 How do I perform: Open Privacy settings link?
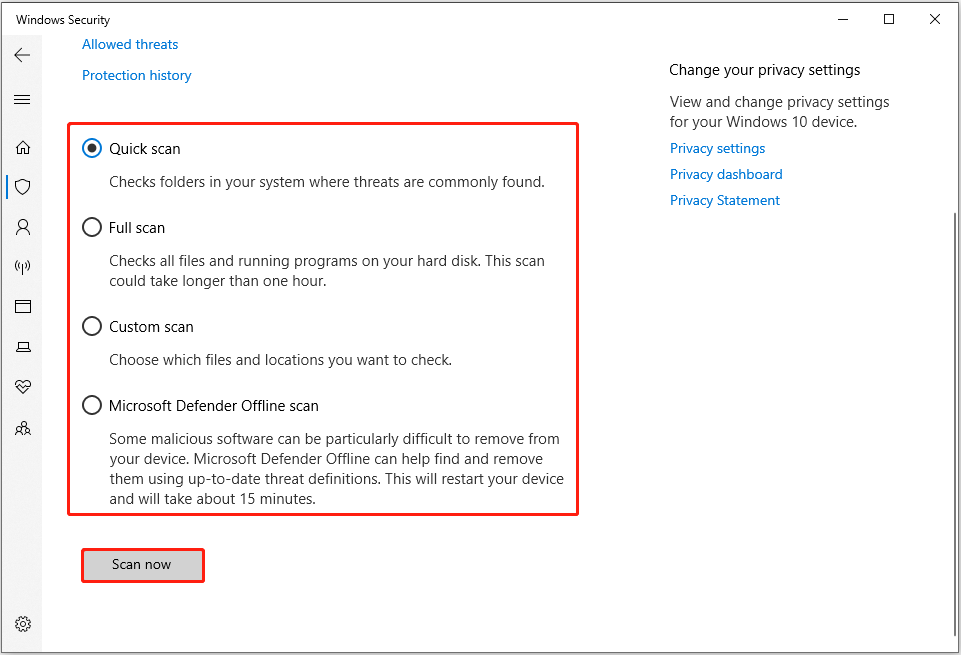click(x=717, y=148)
